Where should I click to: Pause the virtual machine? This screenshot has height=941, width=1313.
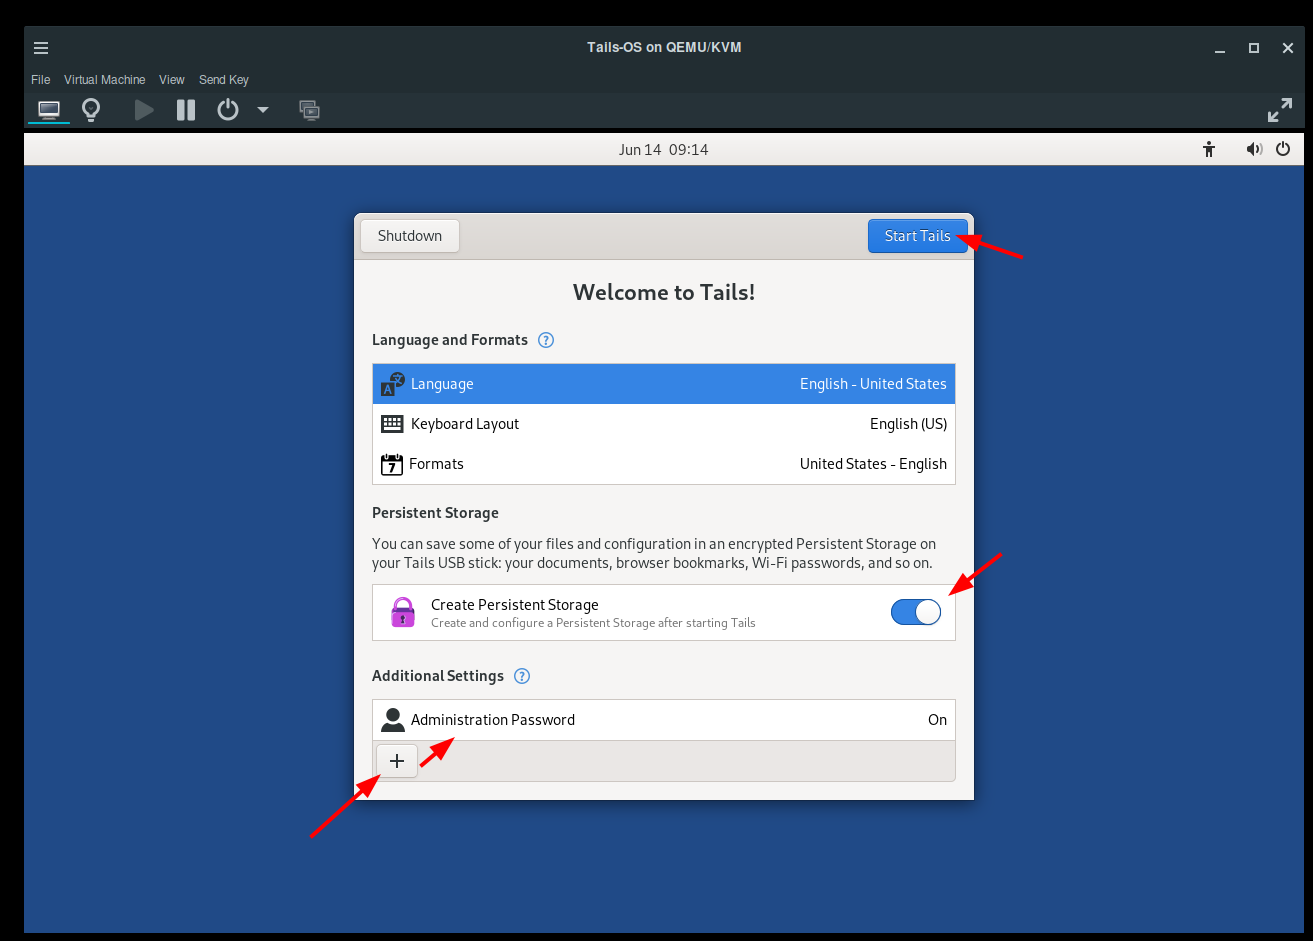coord(186,110)
